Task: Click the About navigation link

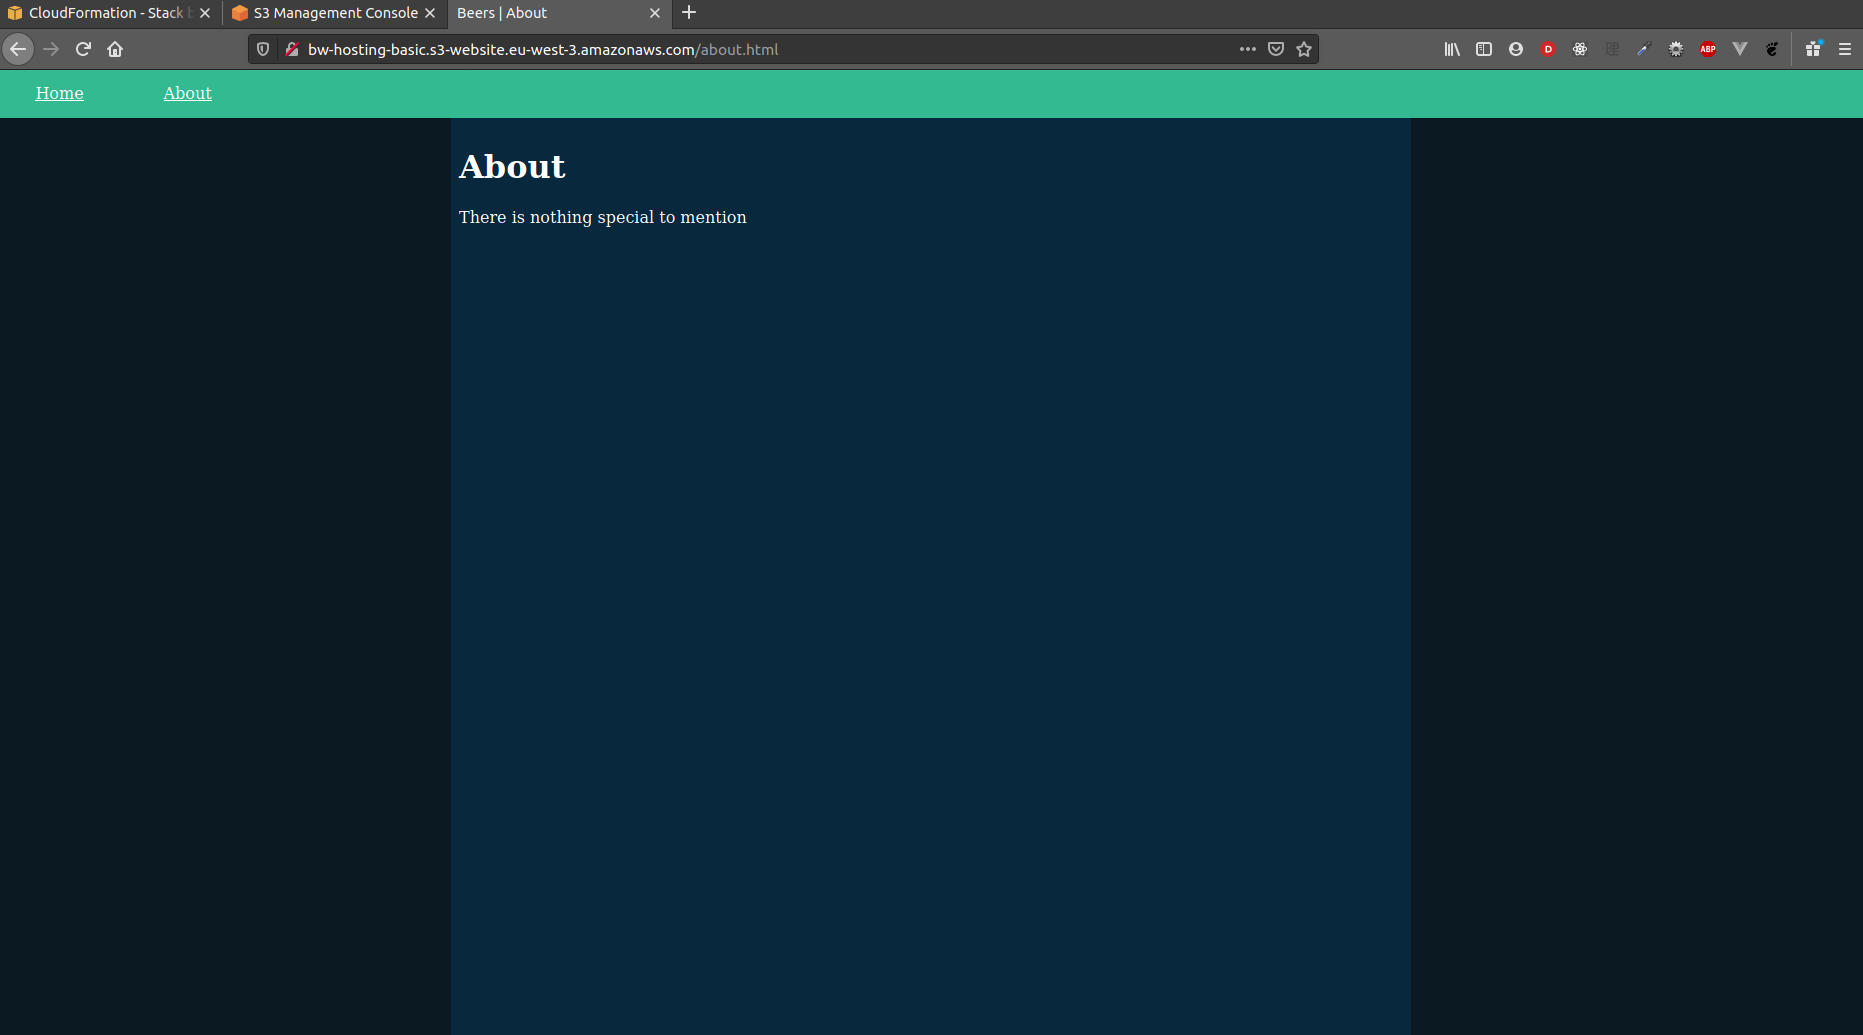Action: (187, 93)
